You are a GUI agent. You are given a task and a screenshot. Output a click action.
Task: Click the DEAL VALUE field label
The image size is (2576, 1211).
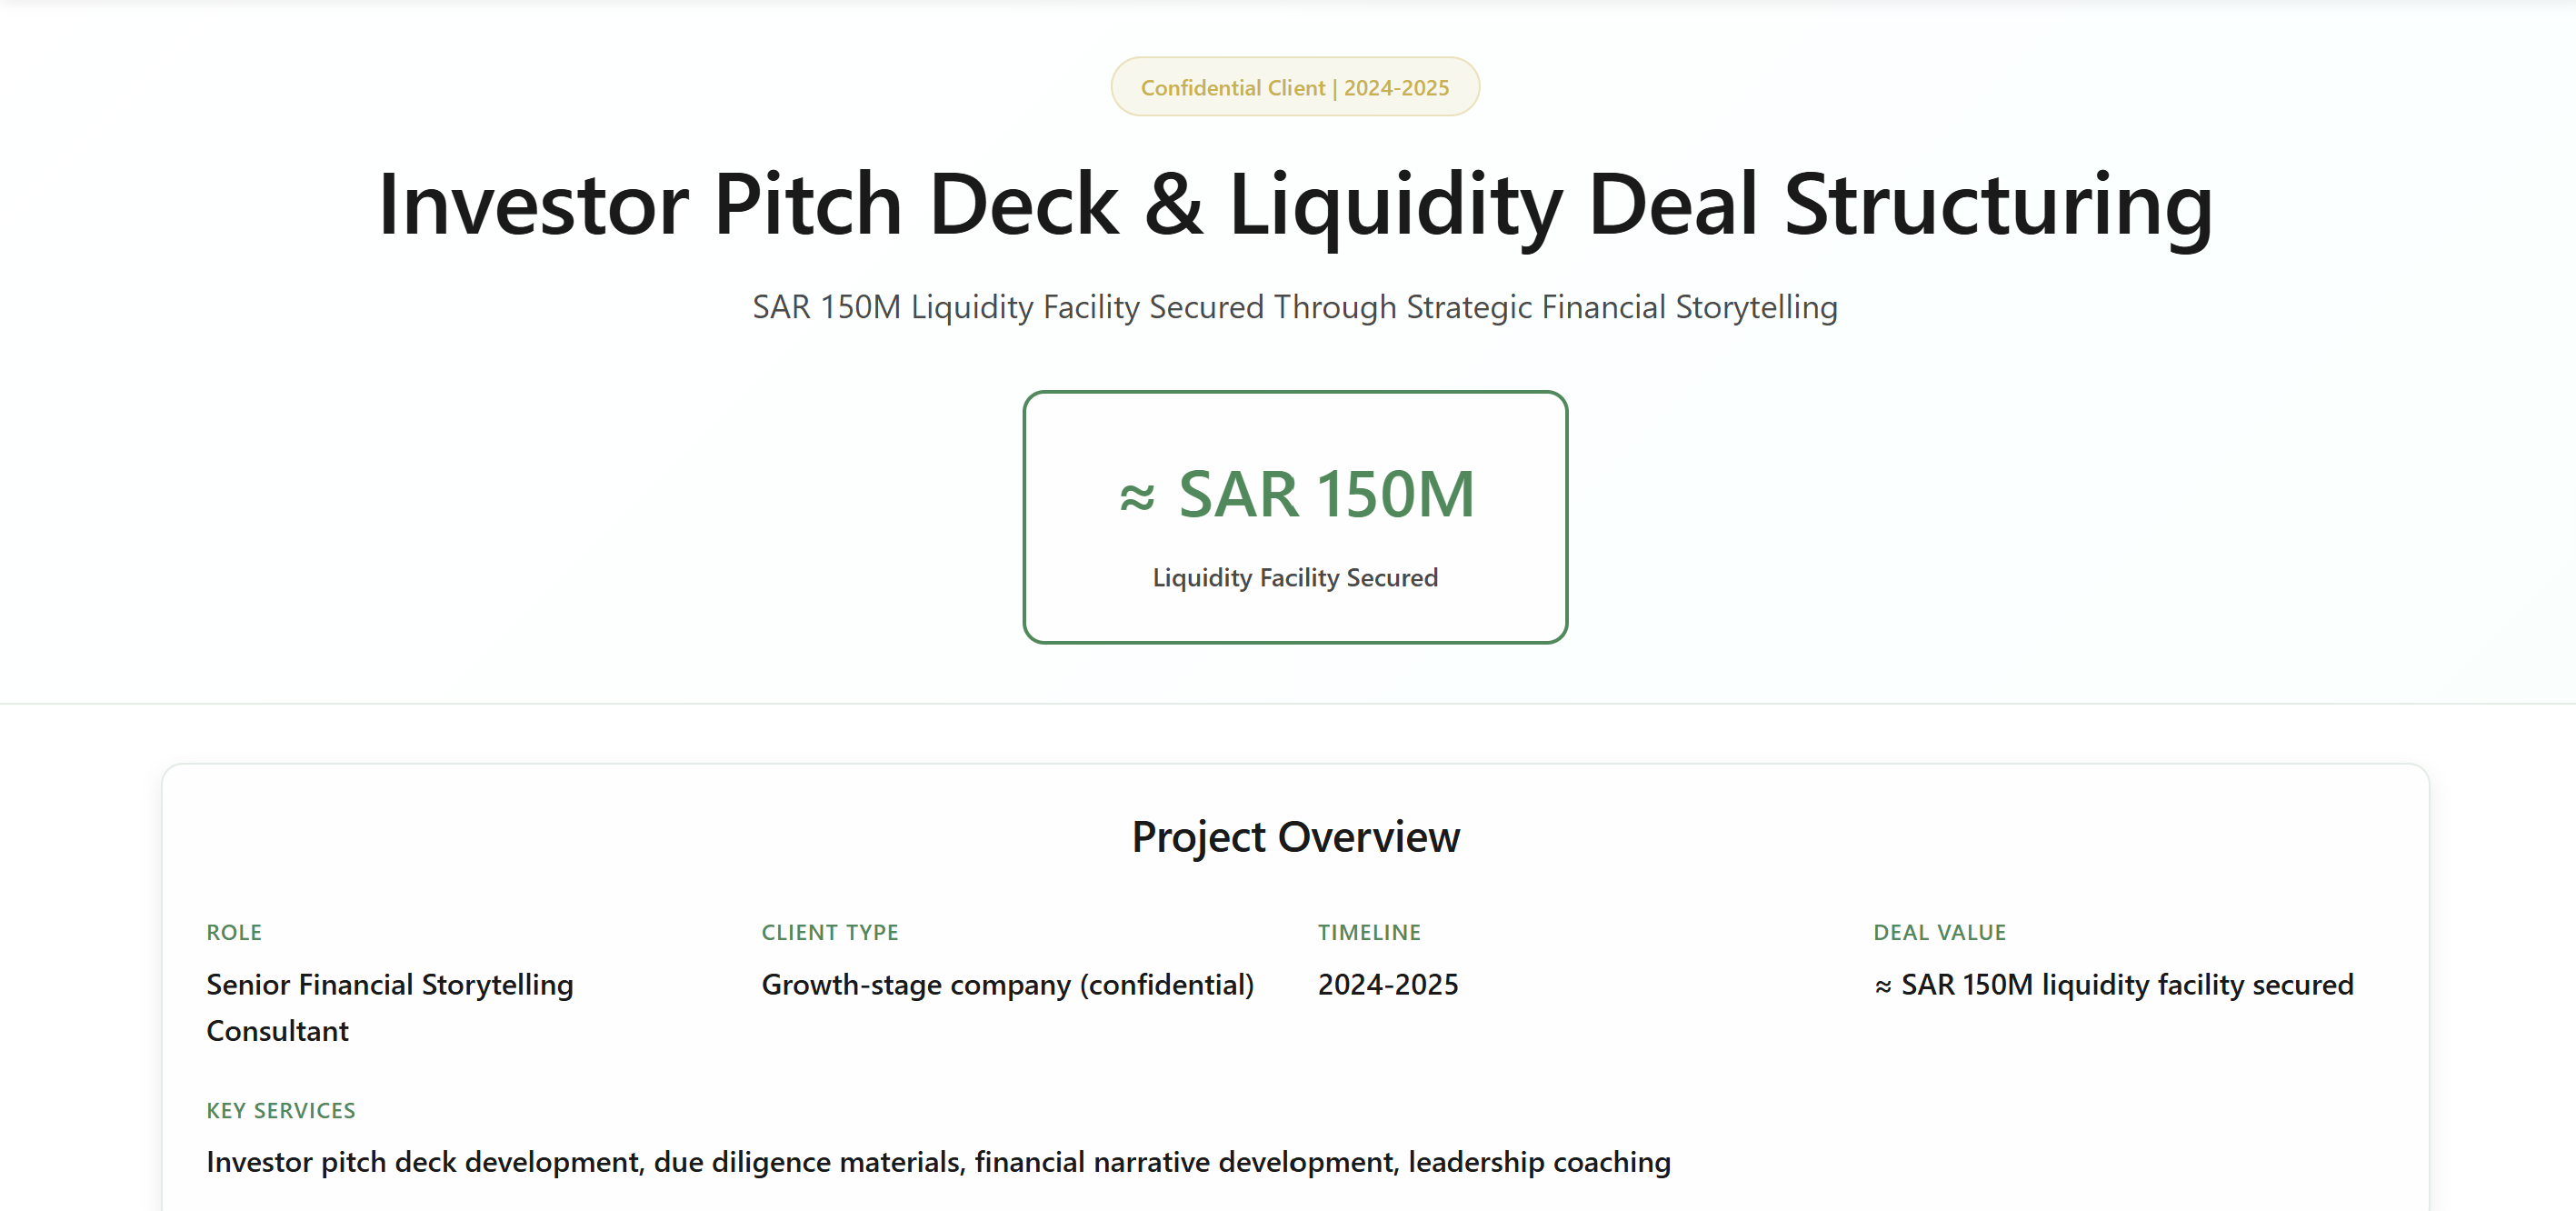[x=1939, y=932]
